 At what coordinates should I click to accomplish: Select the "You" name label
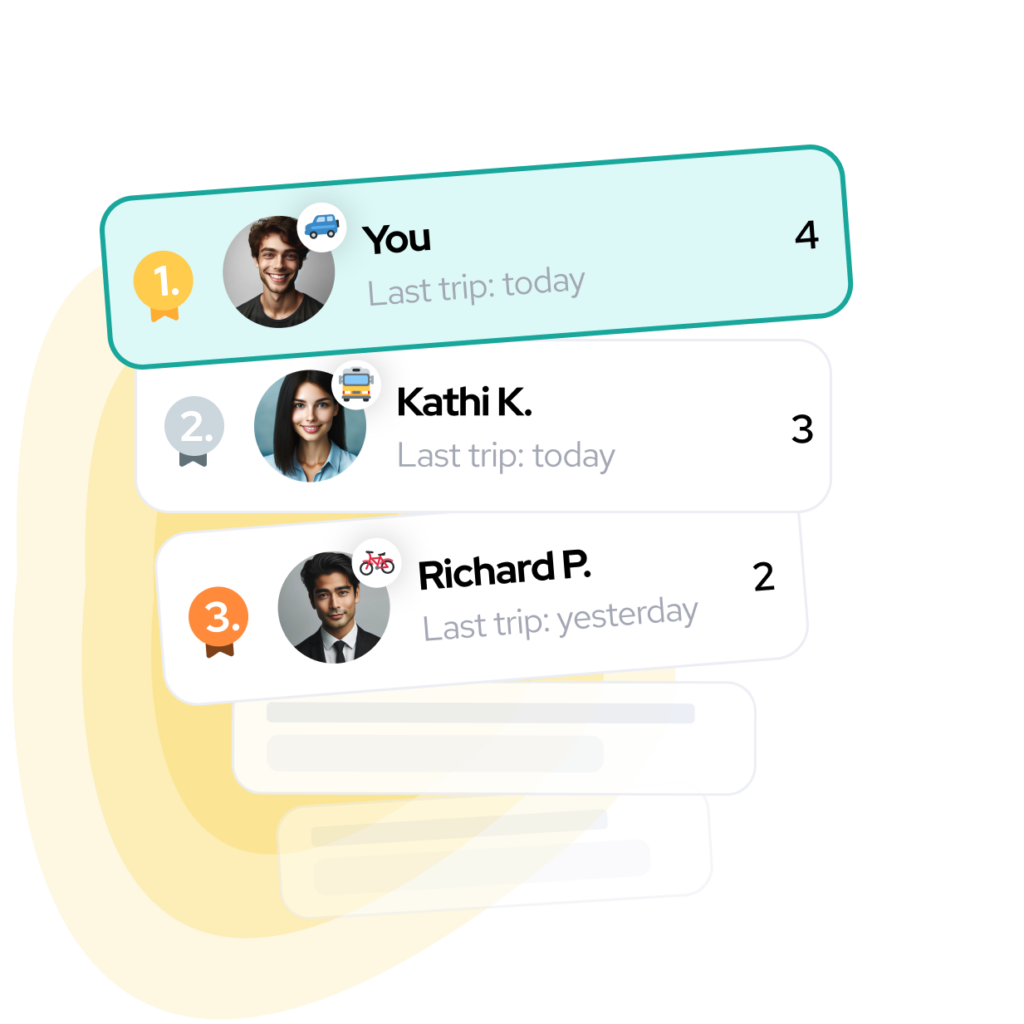[396, 239]
